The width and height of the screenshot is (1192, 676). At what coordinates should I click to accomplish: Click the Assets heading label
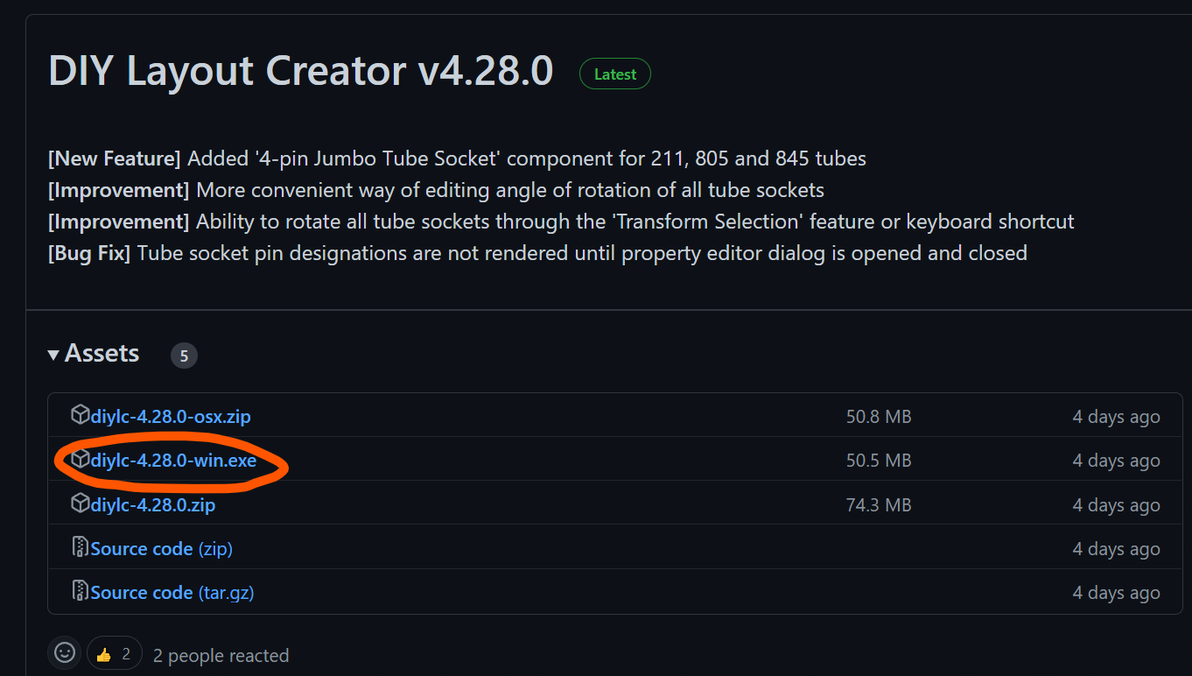102,354
